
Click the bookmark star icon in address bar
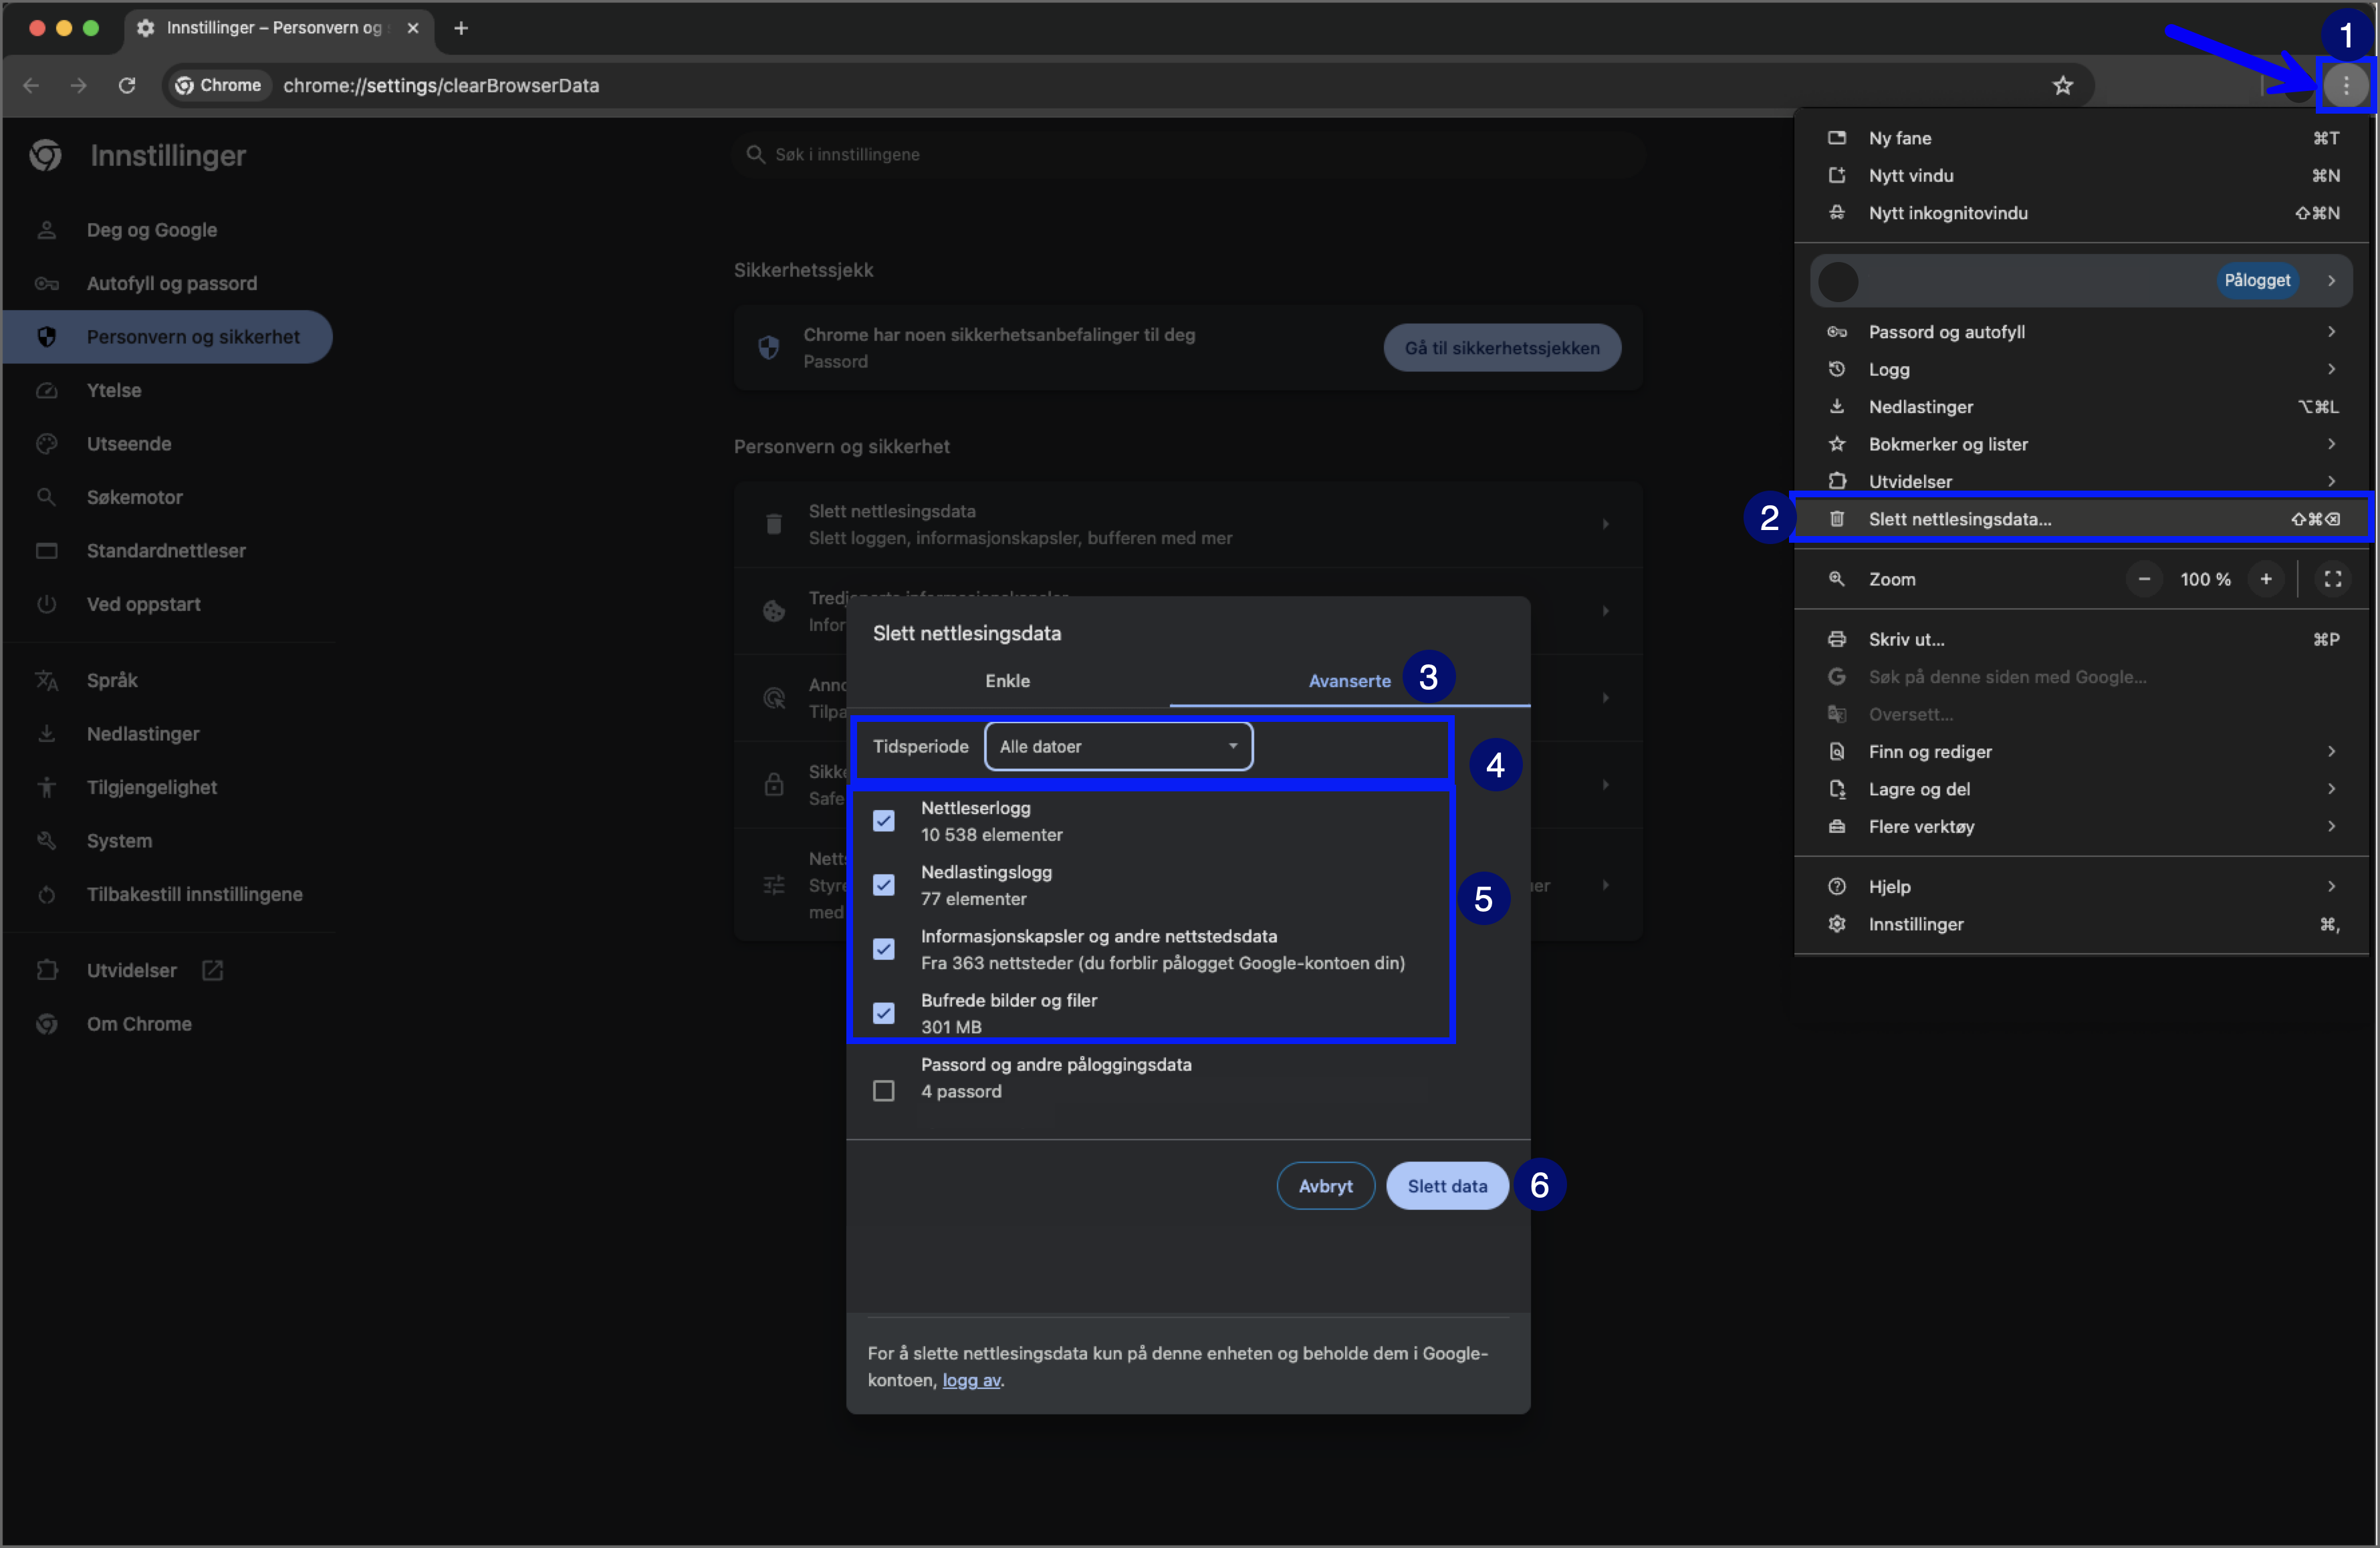coord(2062,85)
